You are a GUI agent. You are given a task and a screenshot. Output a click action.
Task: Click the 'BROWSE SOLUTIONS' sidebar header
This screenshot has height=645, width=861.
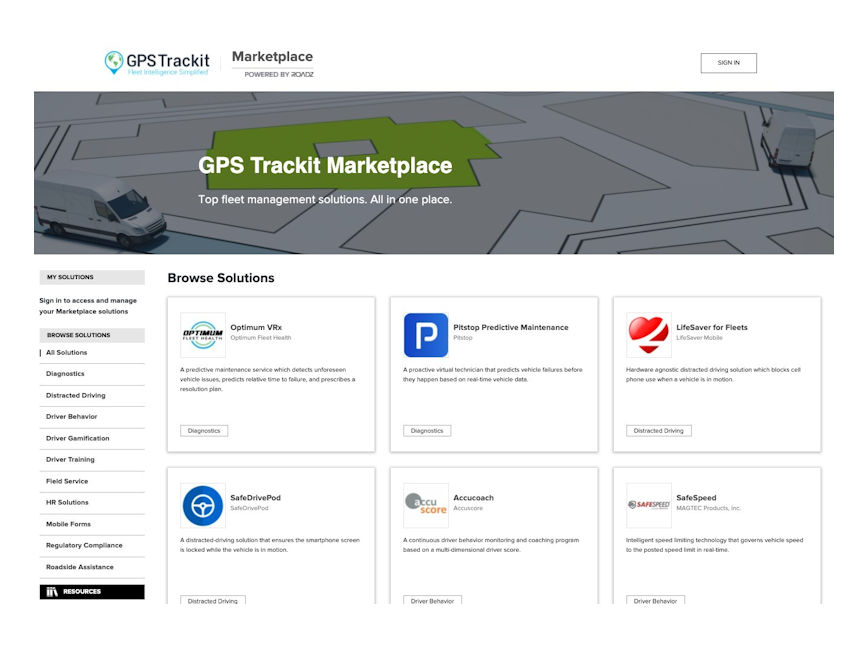(92, 335)
